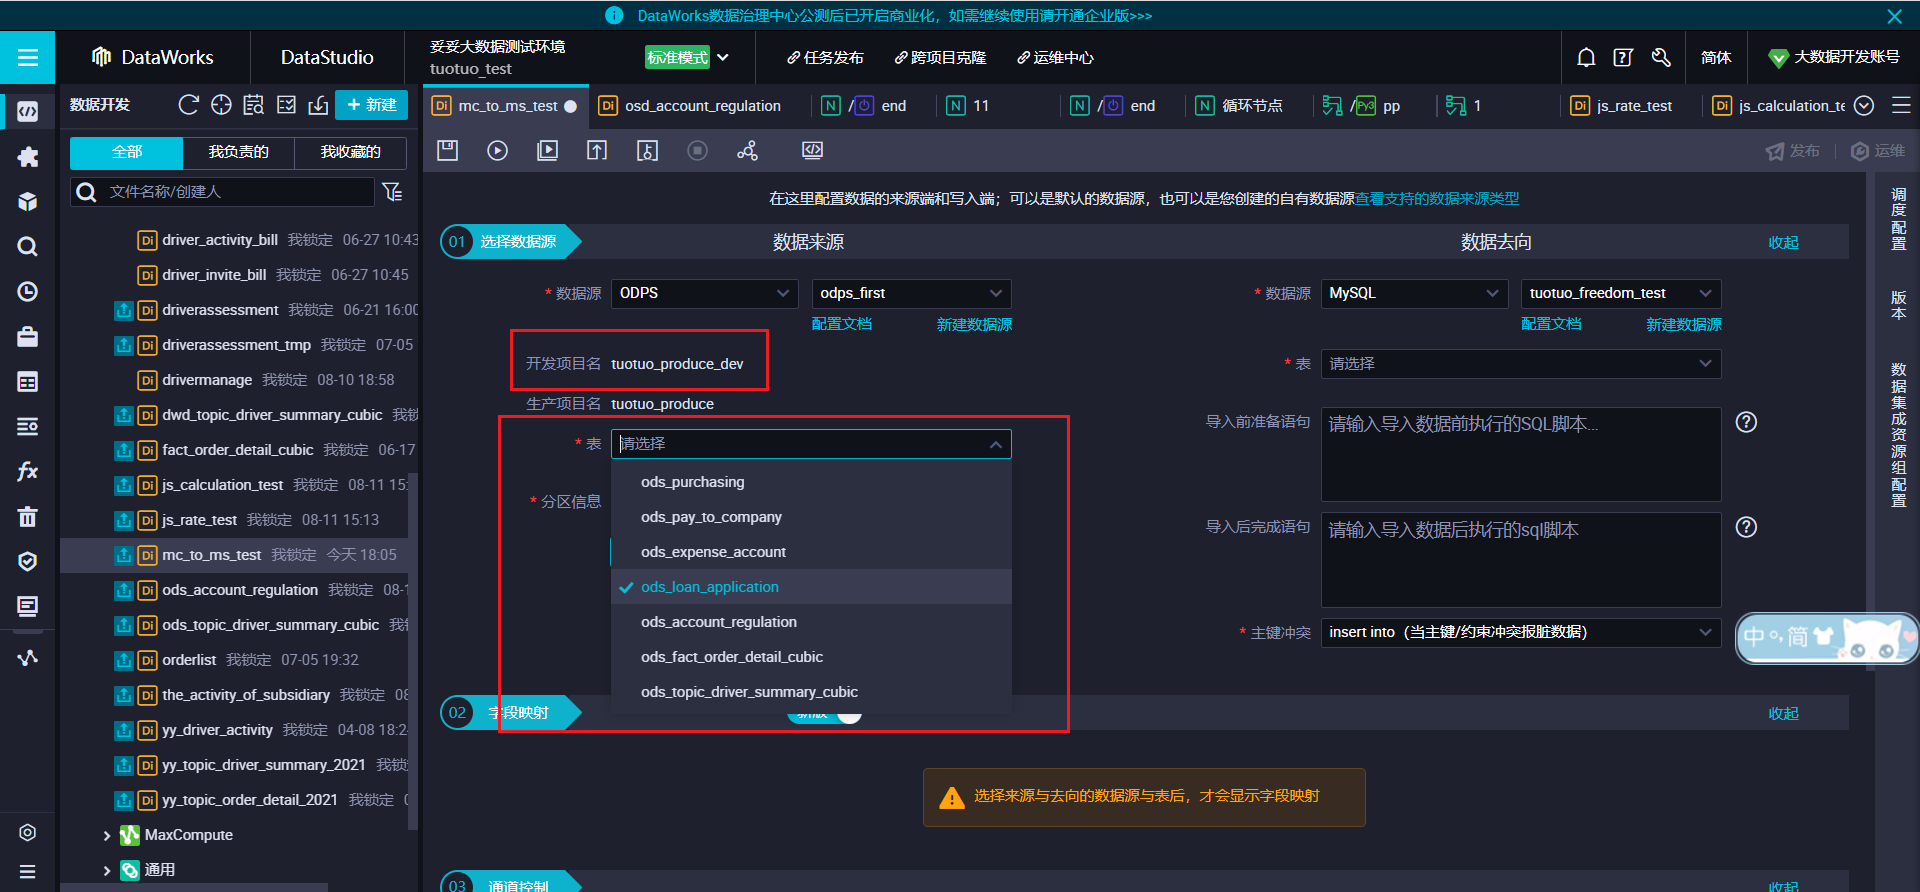Open 运维中心 link in header

(x=1055, y=58)
